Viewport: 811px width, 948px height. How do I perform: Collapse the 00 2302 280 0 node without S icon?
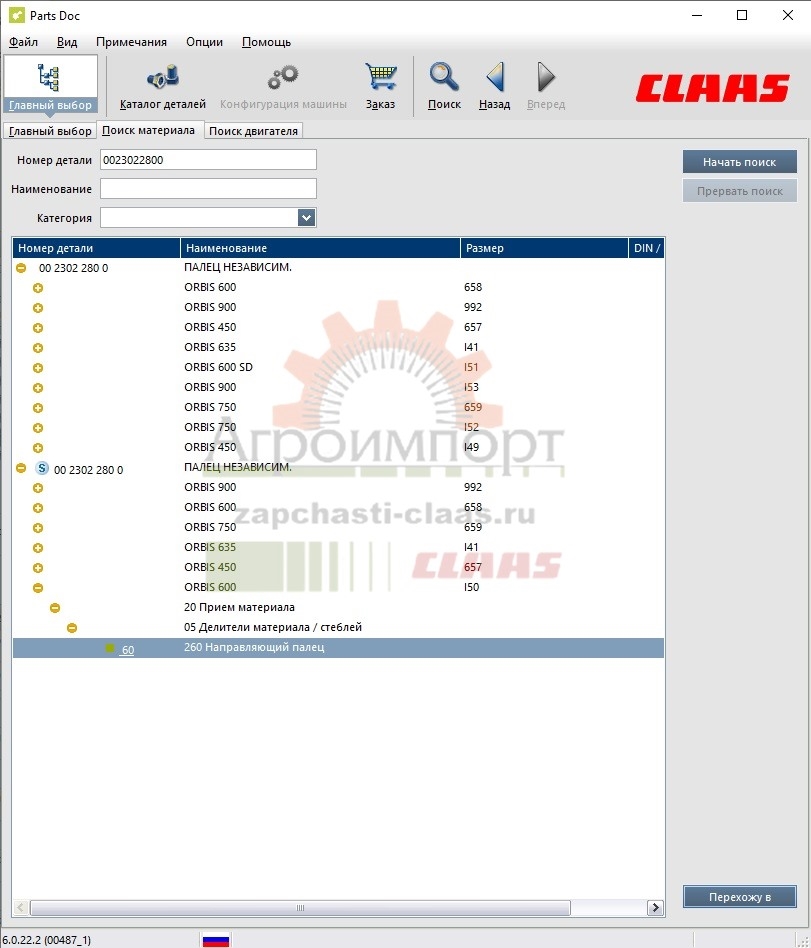tap(21, 267)
